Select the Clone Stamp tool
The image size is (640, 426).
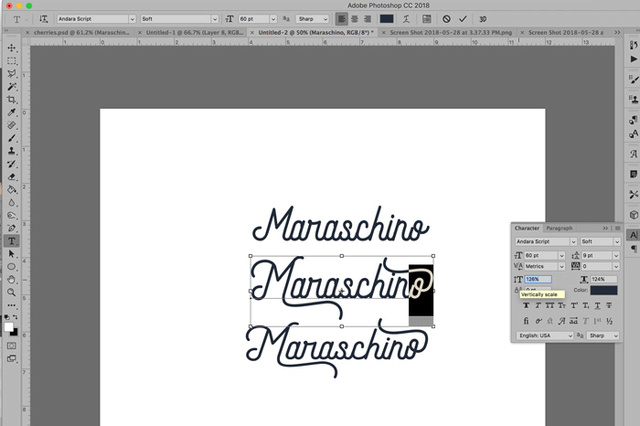11,151
